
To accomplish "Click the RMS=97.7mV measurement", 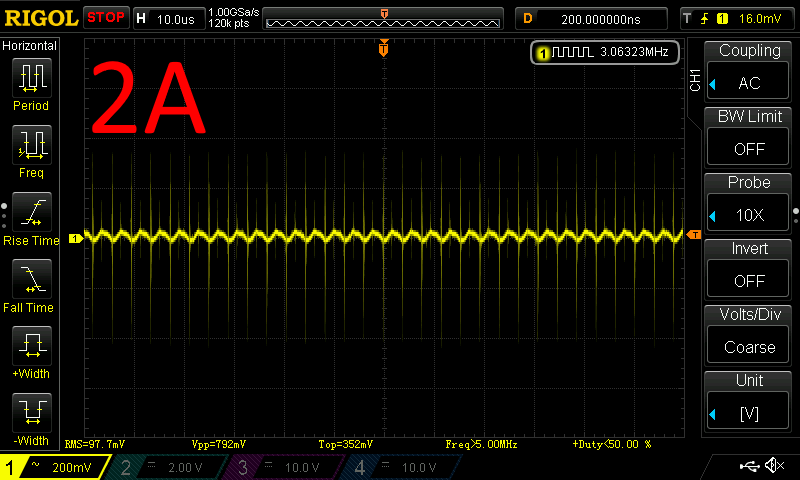I will coord(95,444).
